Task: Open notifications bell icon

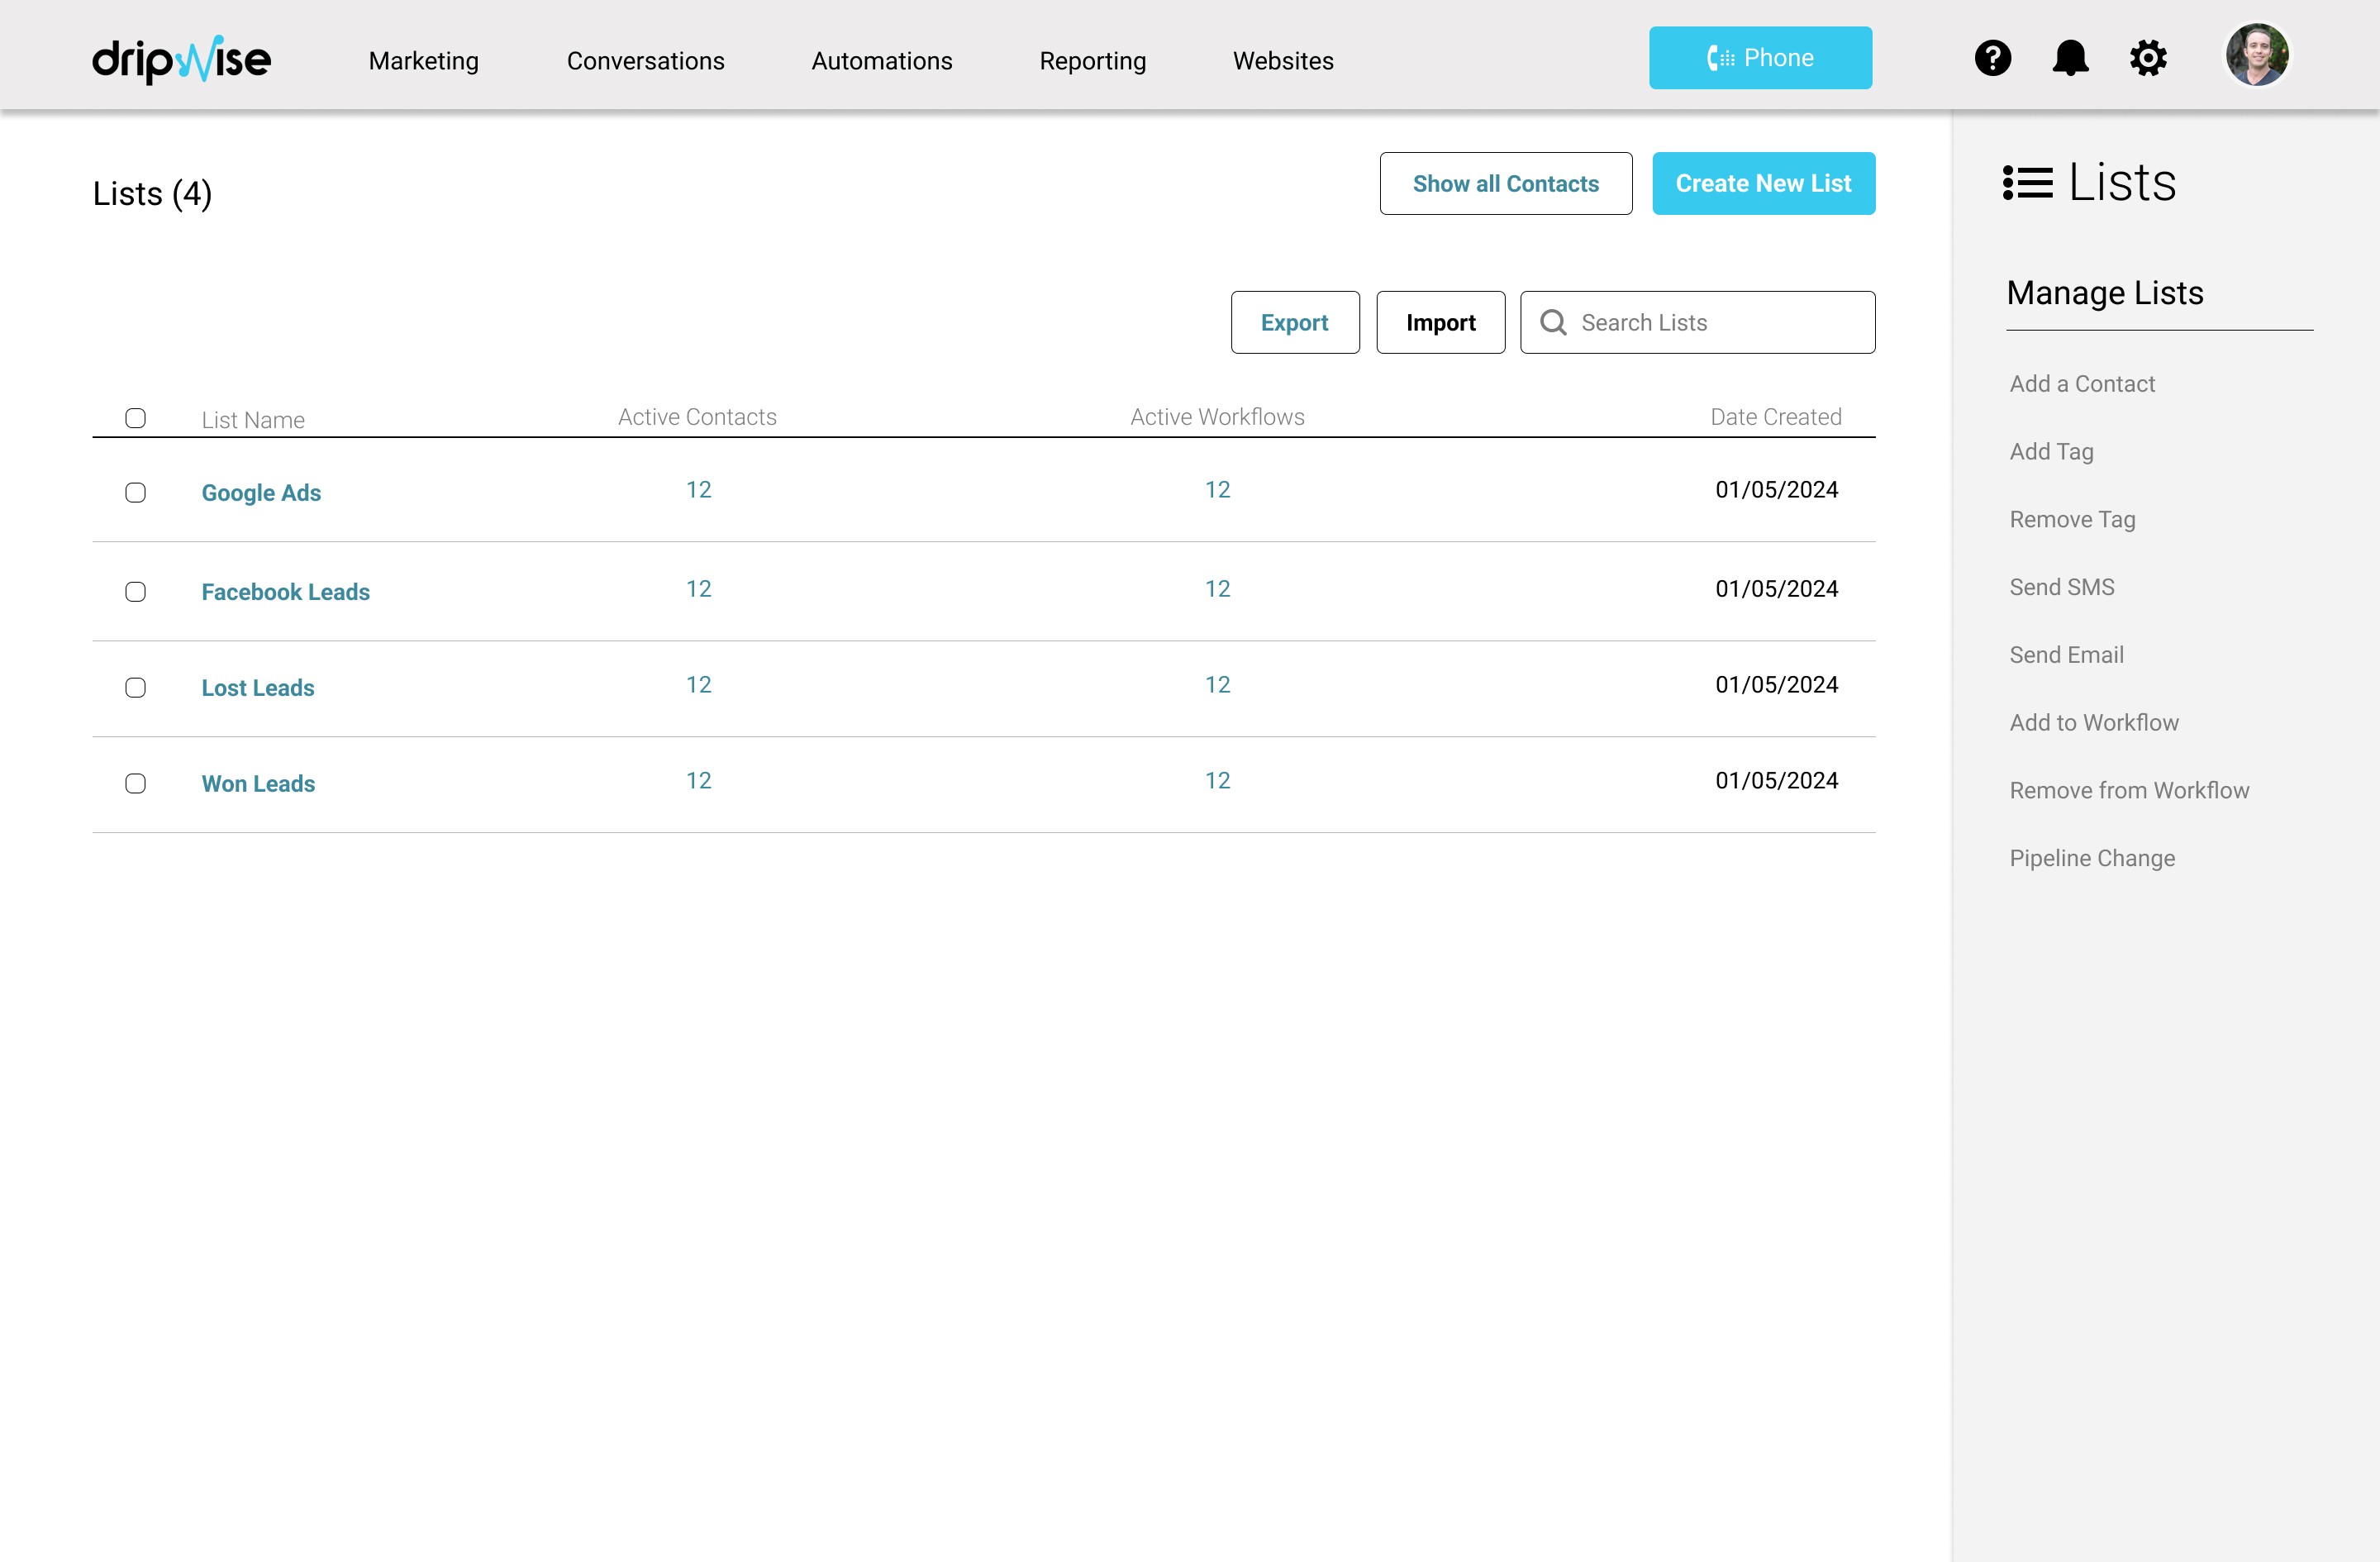Action: click(2069, 58)
